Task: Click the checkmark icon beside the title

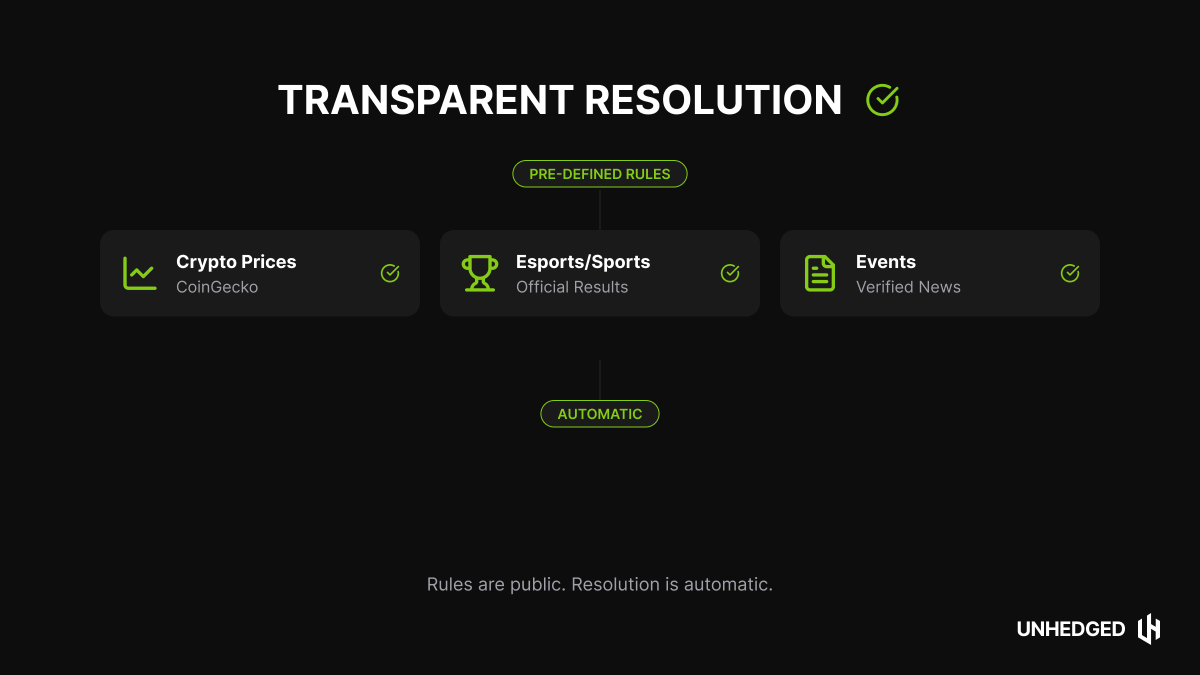Action: pyautogui.click(x=881, y=99)
